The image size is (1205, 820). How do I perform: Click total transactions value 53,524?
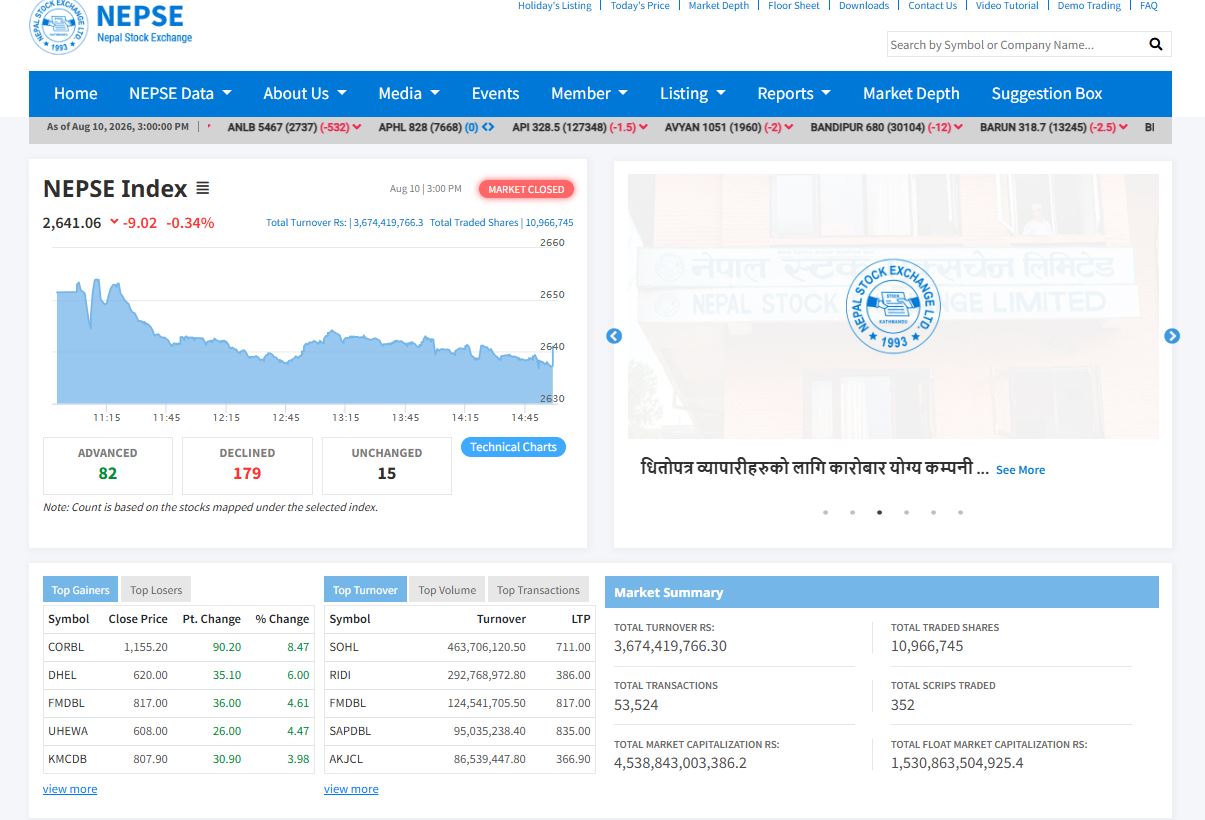coord(636,704)
